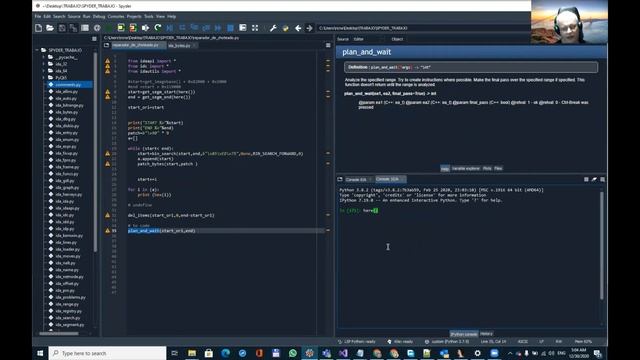
Task: Switch to the History tab
Action: (486, 334)
